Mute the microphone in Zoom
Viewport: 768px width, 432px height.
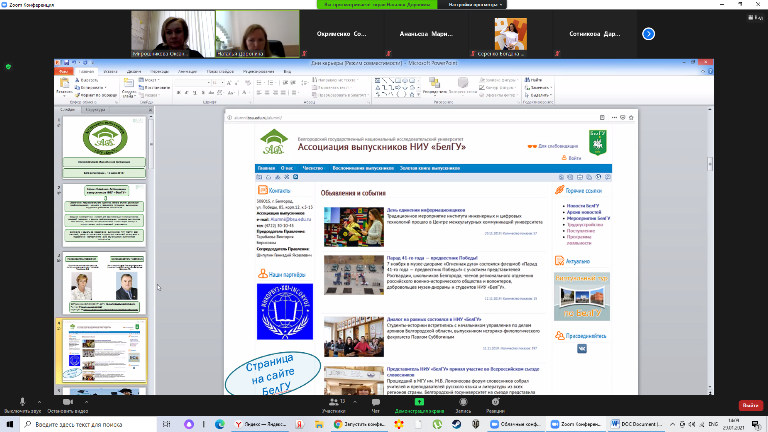(22, 403)
